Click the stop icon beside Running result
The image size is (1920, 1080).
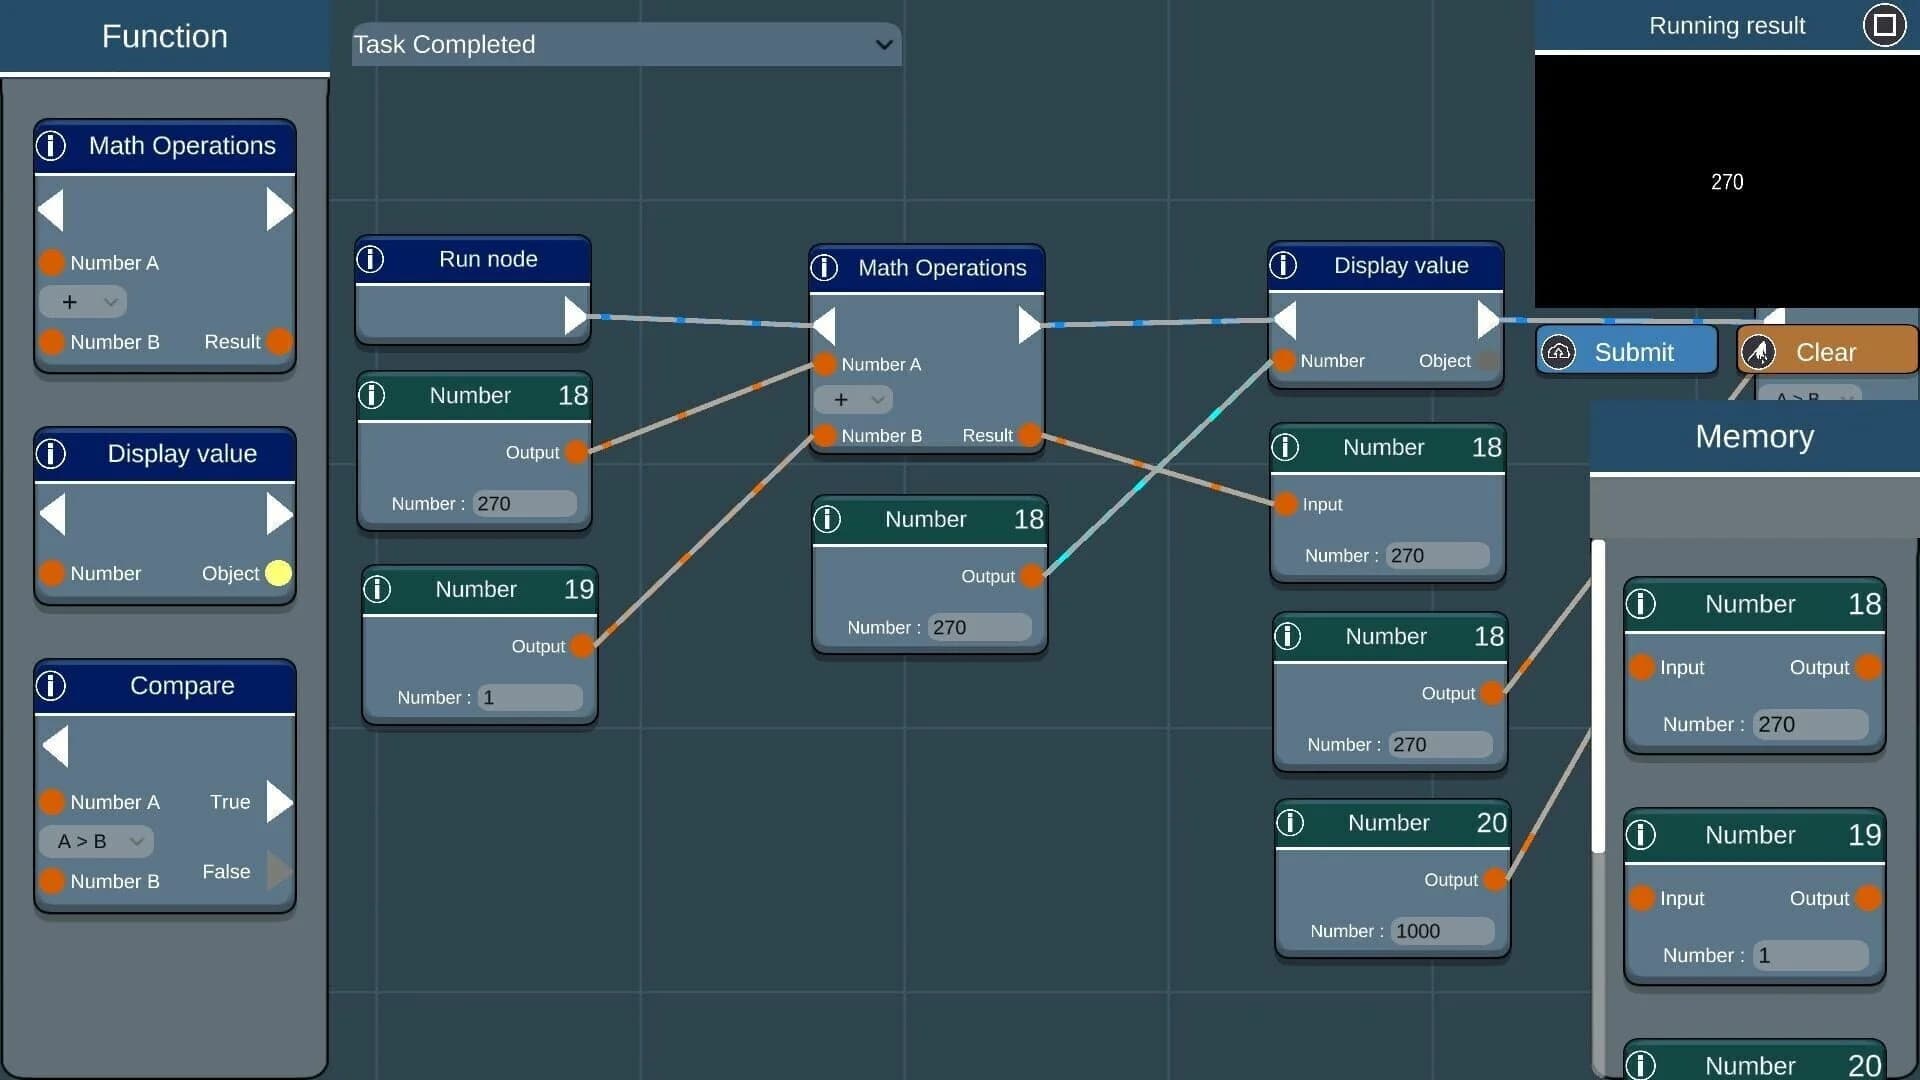click(x=1884, y=25)
